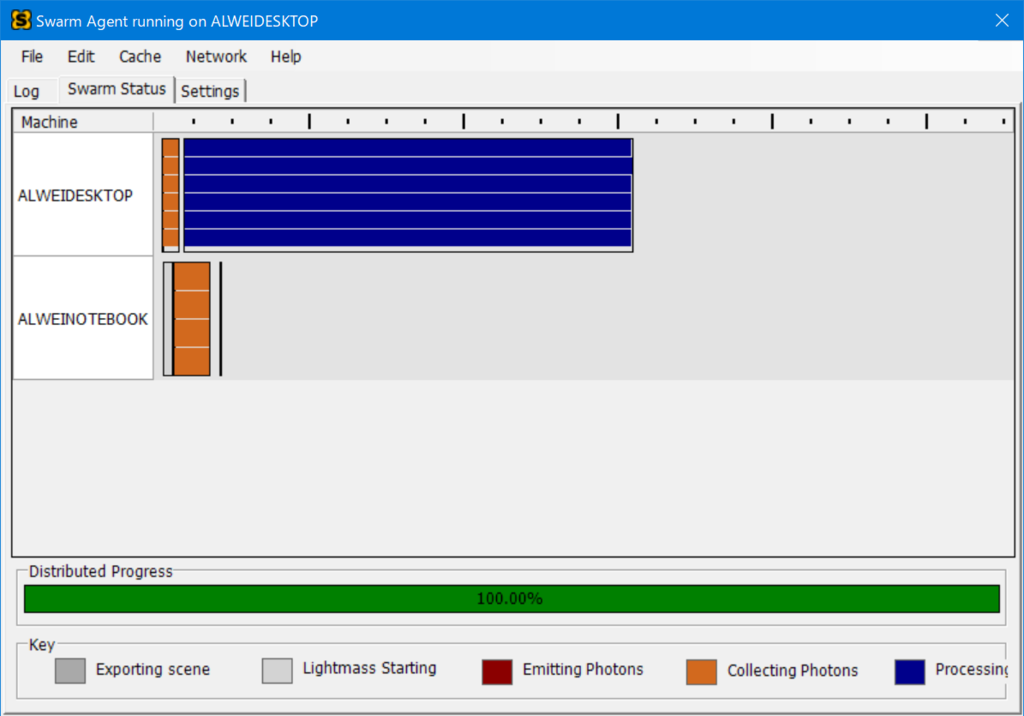Click the Collecting Photons orange swatch
The height and width of the screenshot is (716, 1024).
click(701, 672)
